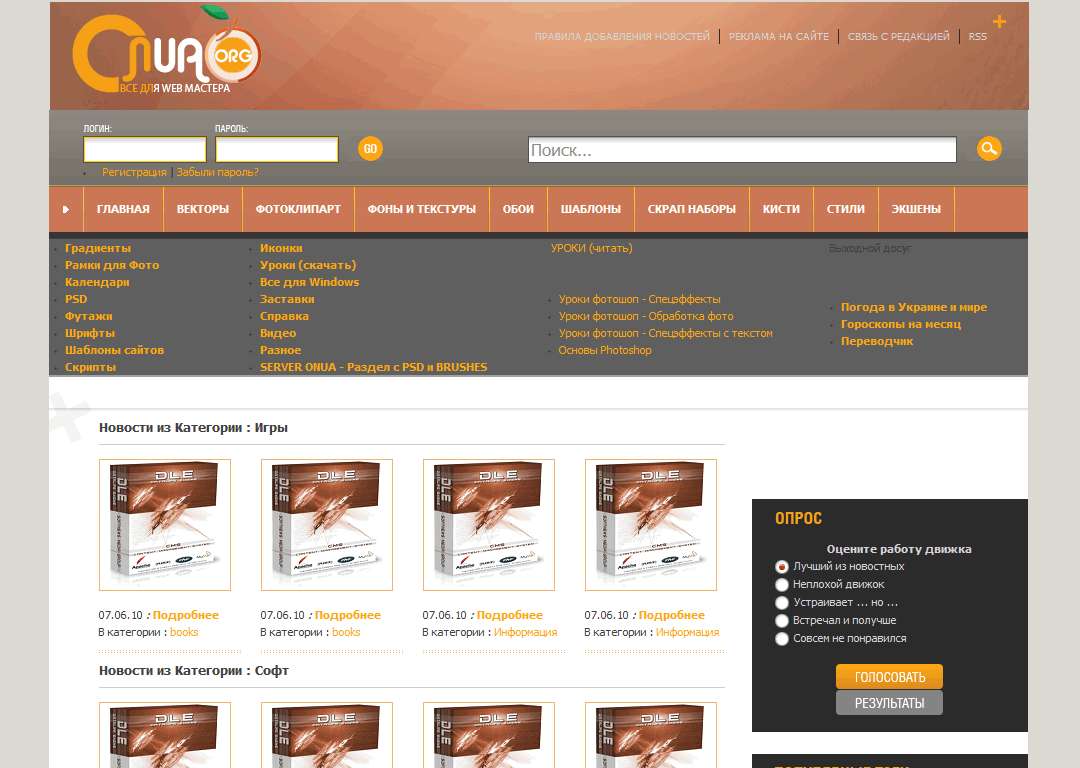Screen dimensions: 1080x768
Task: Open the Все для Windows link
Action: coord(309,282)
